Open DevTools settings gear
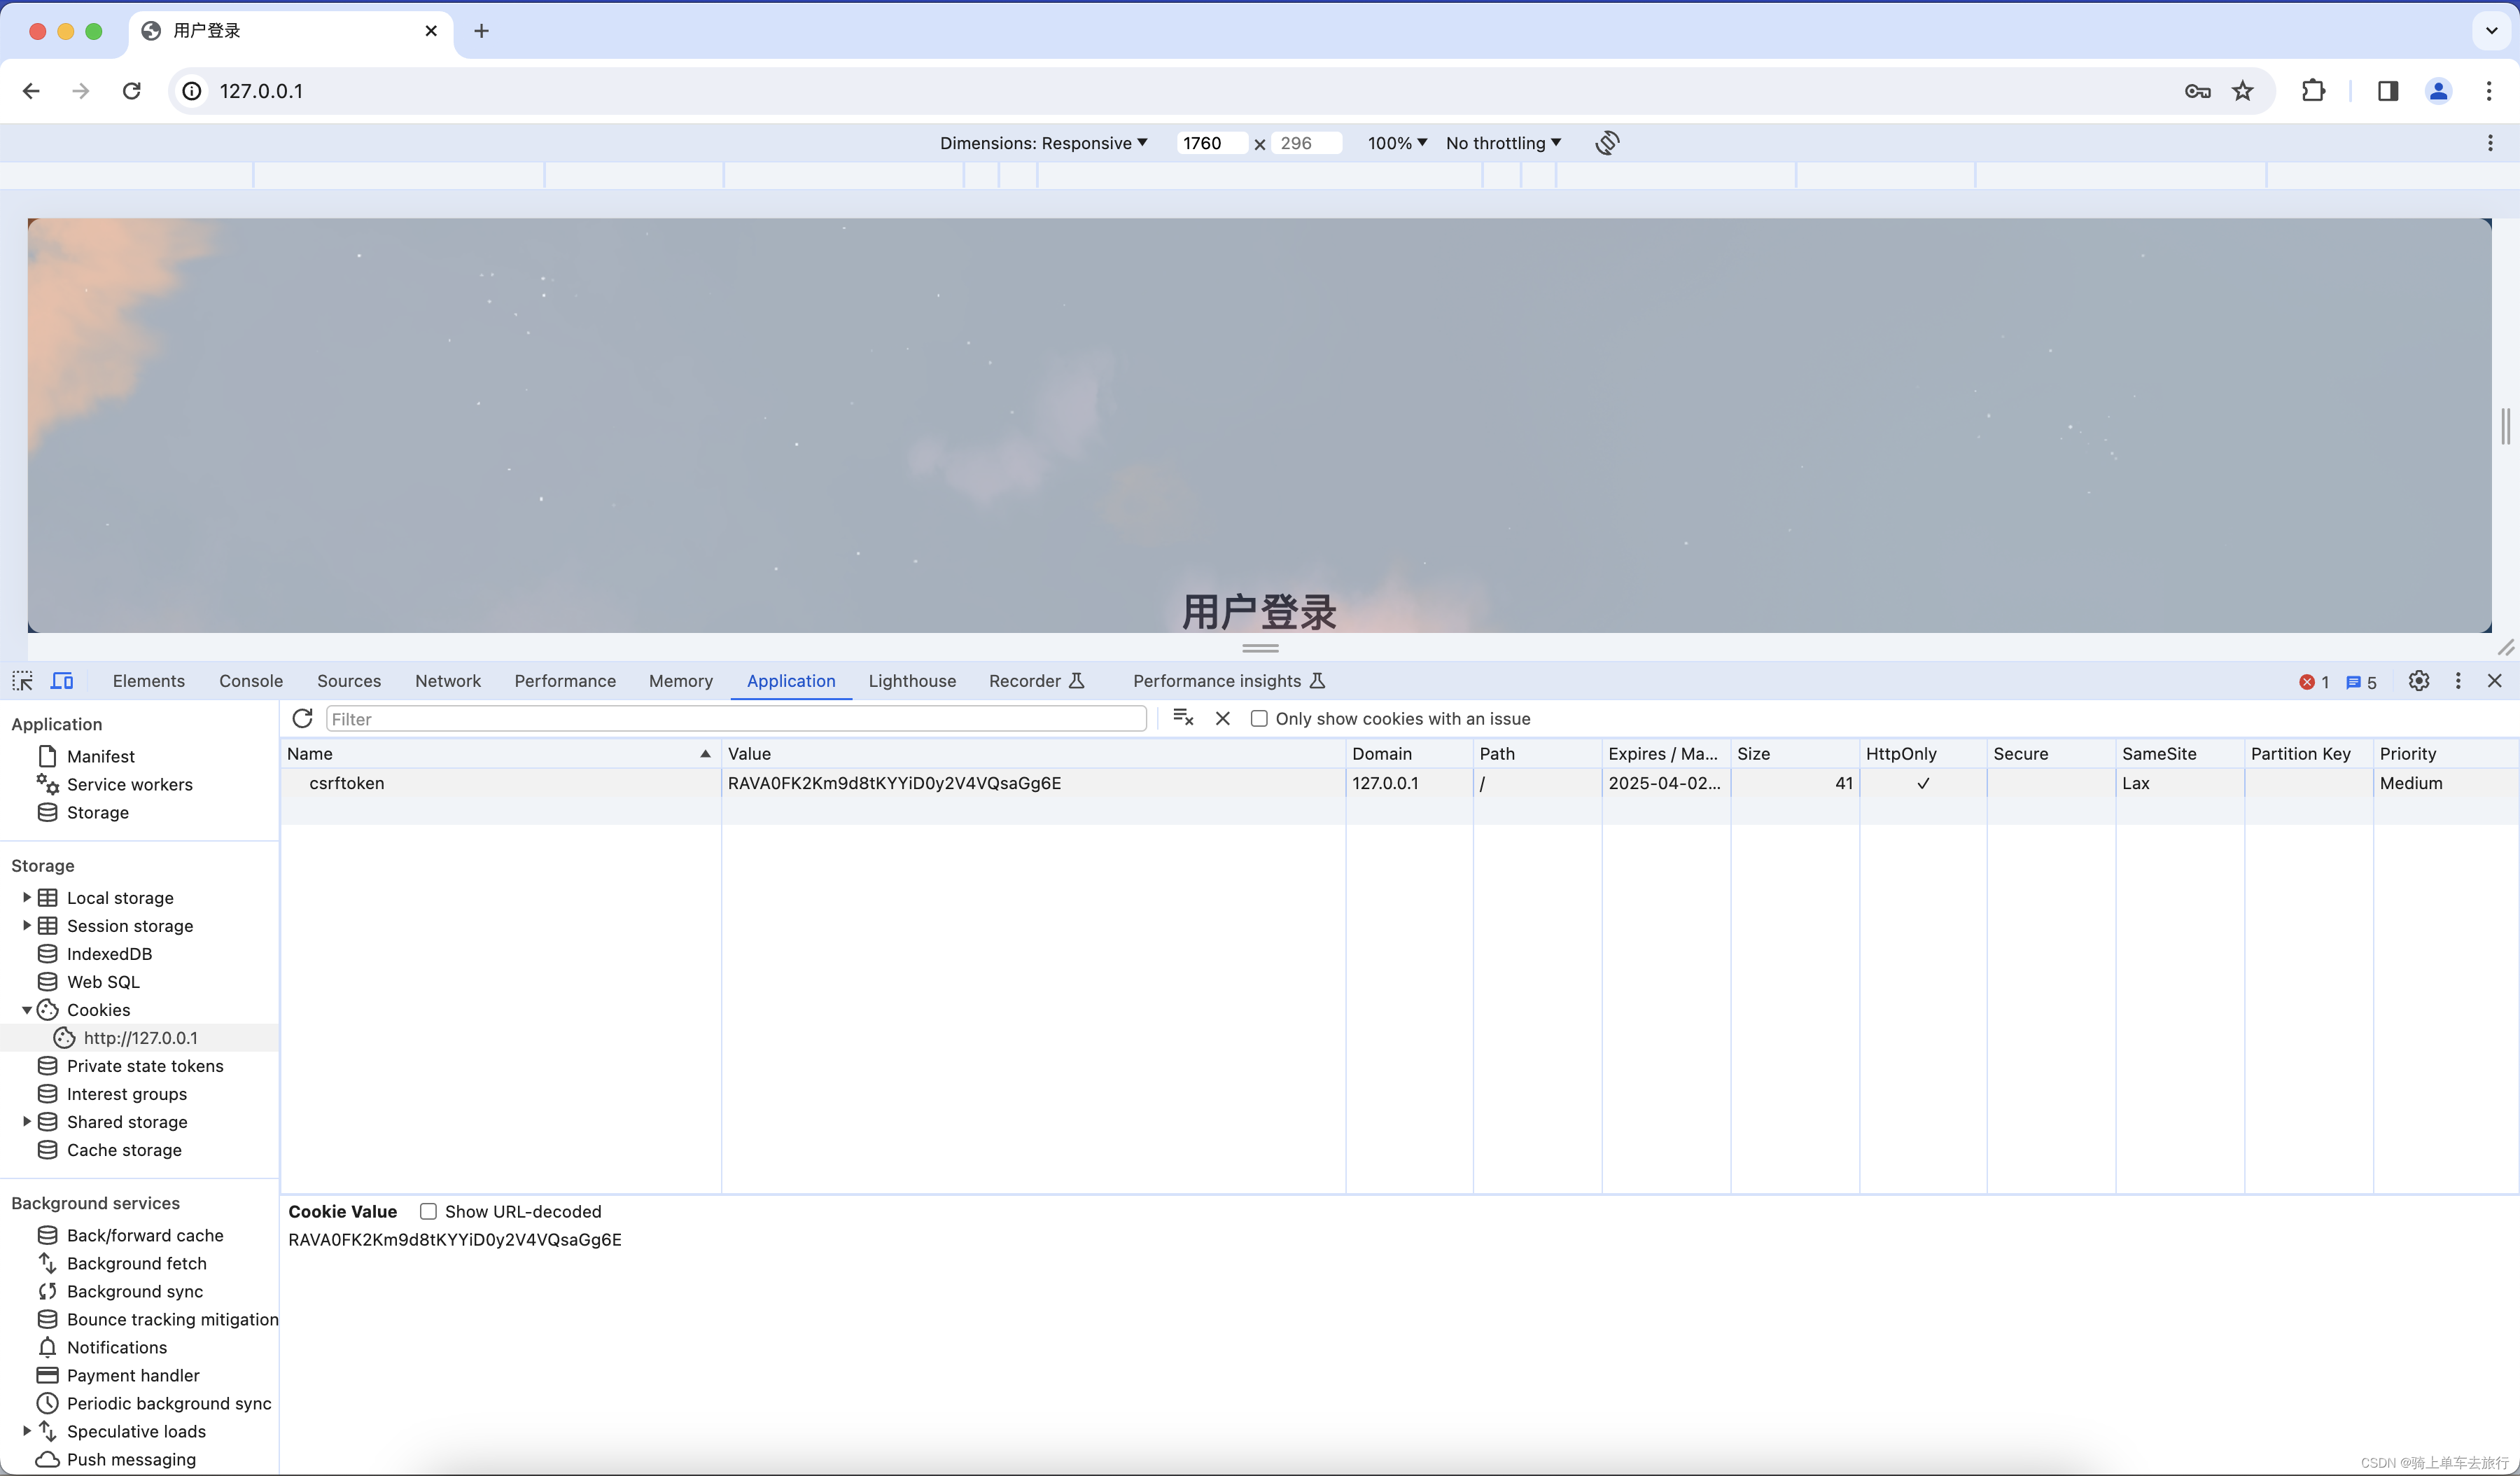Image resolution: width=2520 pixels, height=1476 pixels. (x=2418, y=681)
